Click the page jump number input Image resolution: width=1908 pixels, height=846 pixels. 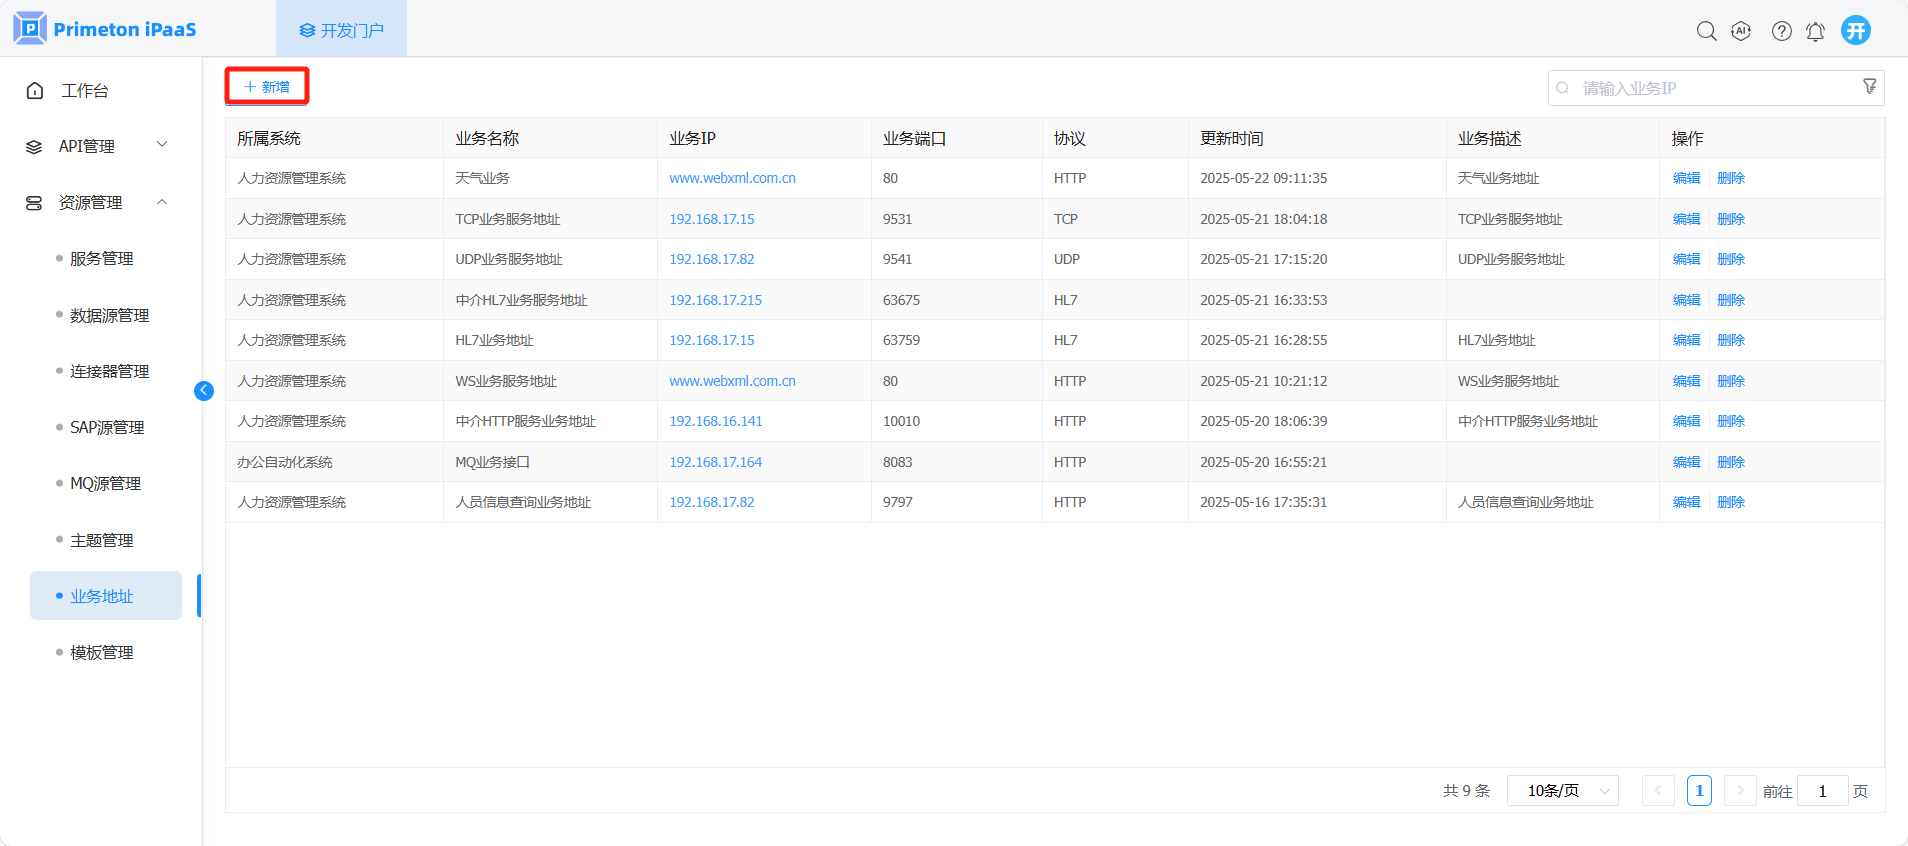pos(1822,791)
